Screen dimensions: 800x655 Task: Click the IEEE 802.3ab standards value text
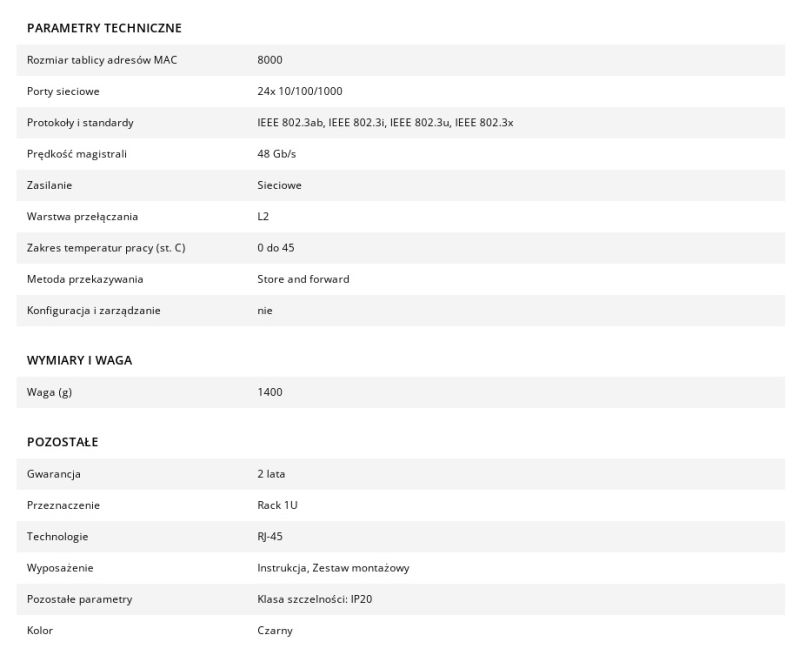point(385,123)
